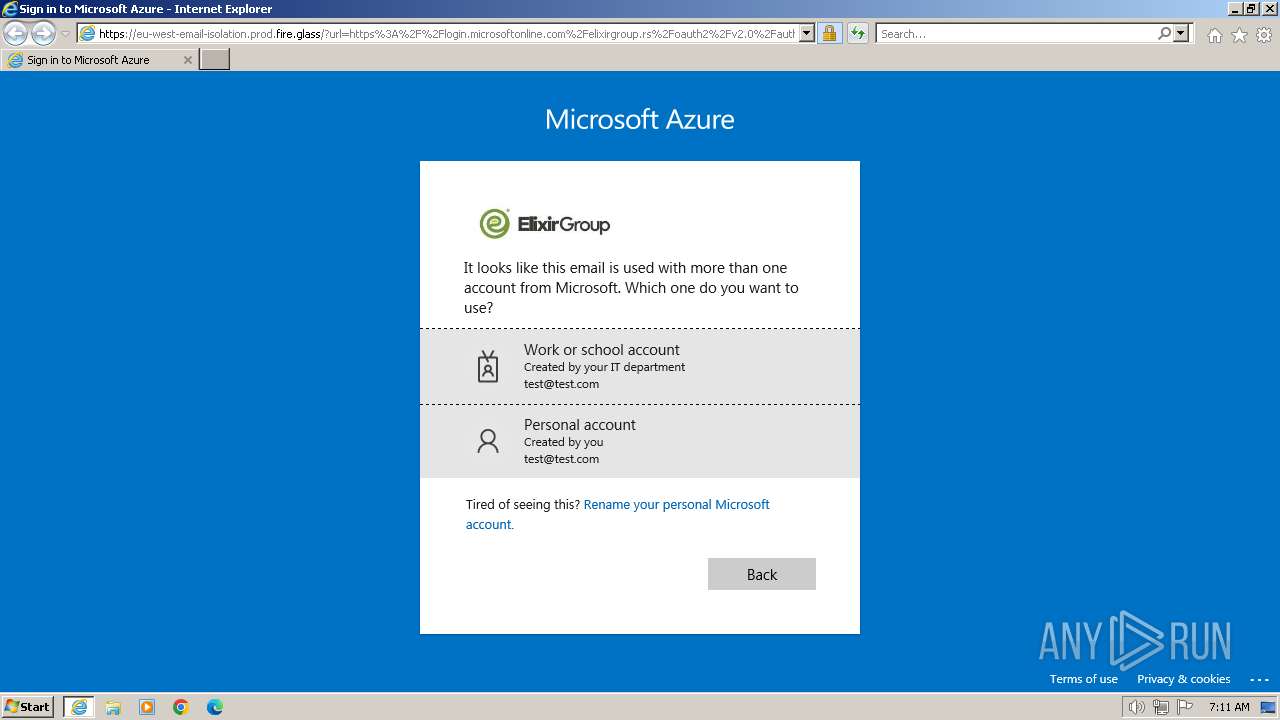Click the address bar URL field
The height and width of the screenshot is (720, 1280).
446,34
